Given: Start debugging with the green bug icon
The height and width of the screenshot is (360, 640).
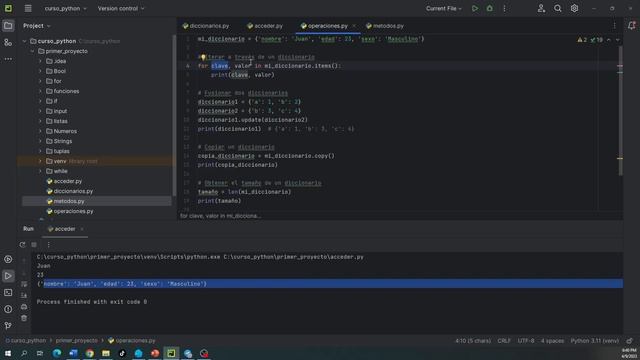Looking at the screenshot, I should [x=489, y=9].
